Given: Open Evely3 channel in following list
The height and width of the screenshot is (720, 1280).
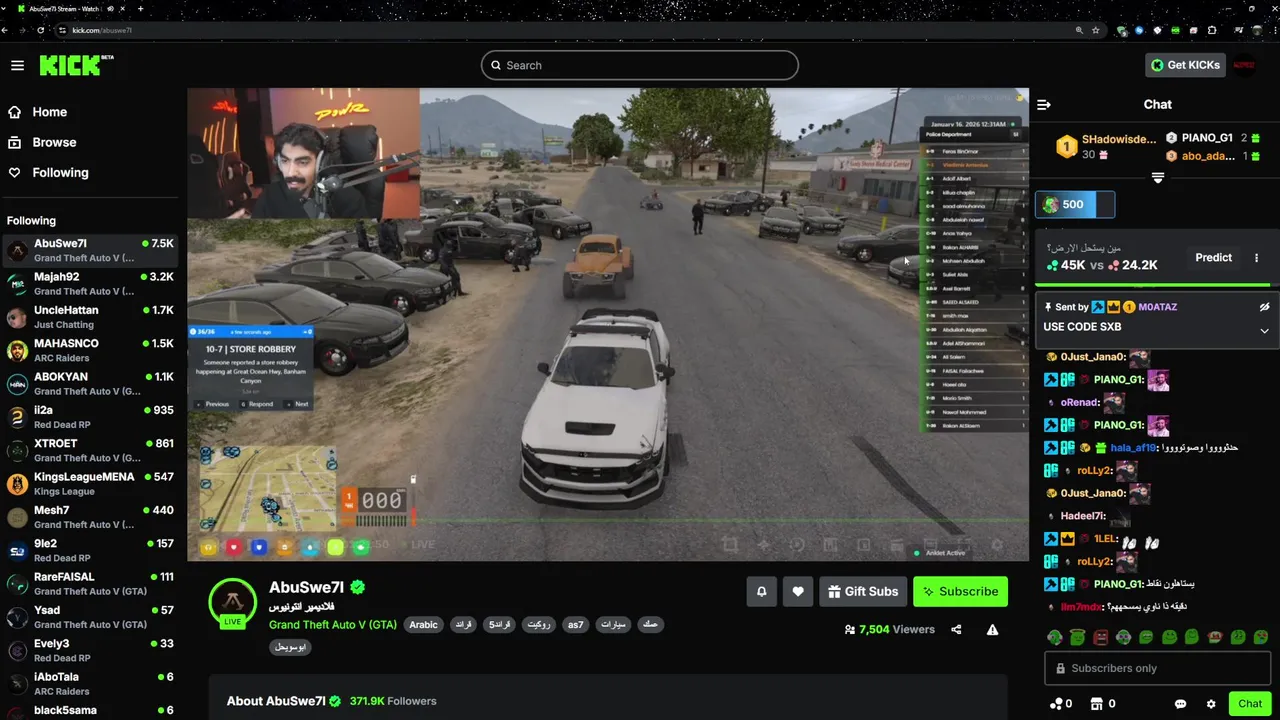Looking at the screenshot, I should pyautogui.click(x=90, y=650).
